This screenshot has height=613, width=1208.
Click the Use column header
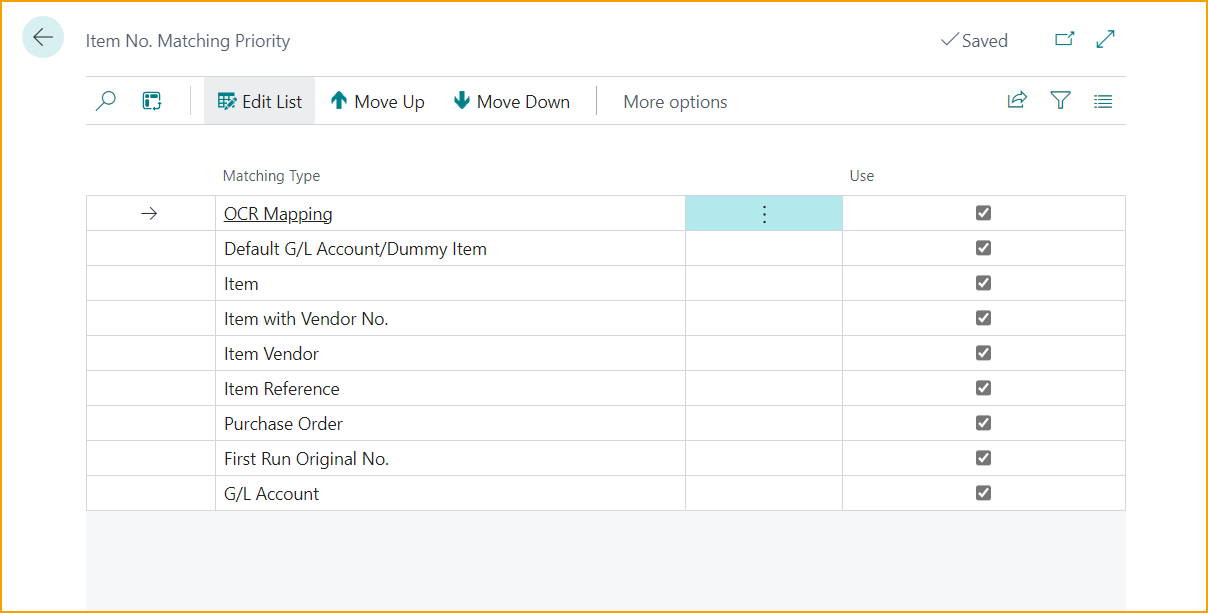pos(861,176)
